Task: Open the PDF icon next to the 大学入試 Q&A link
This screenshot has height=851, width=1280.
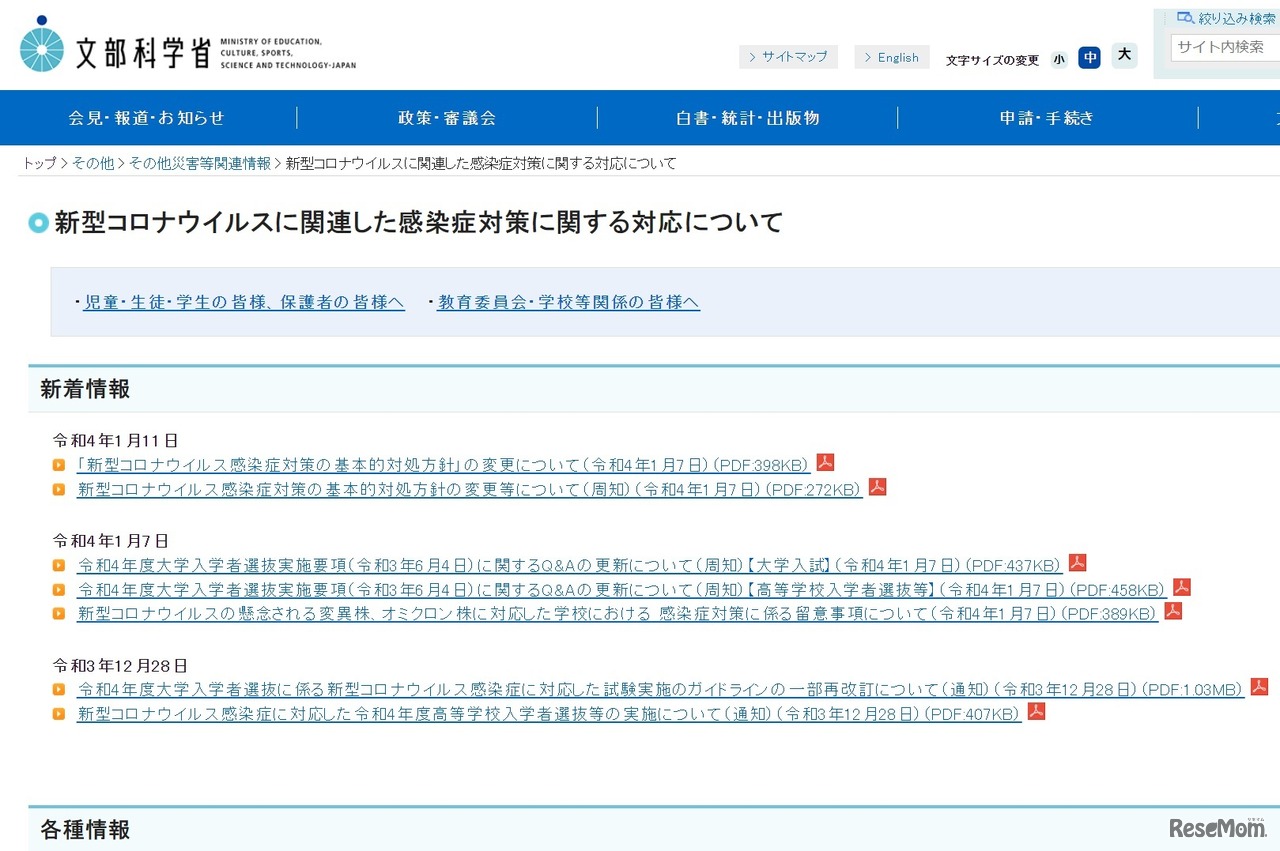Action: tap(1076, 562)
